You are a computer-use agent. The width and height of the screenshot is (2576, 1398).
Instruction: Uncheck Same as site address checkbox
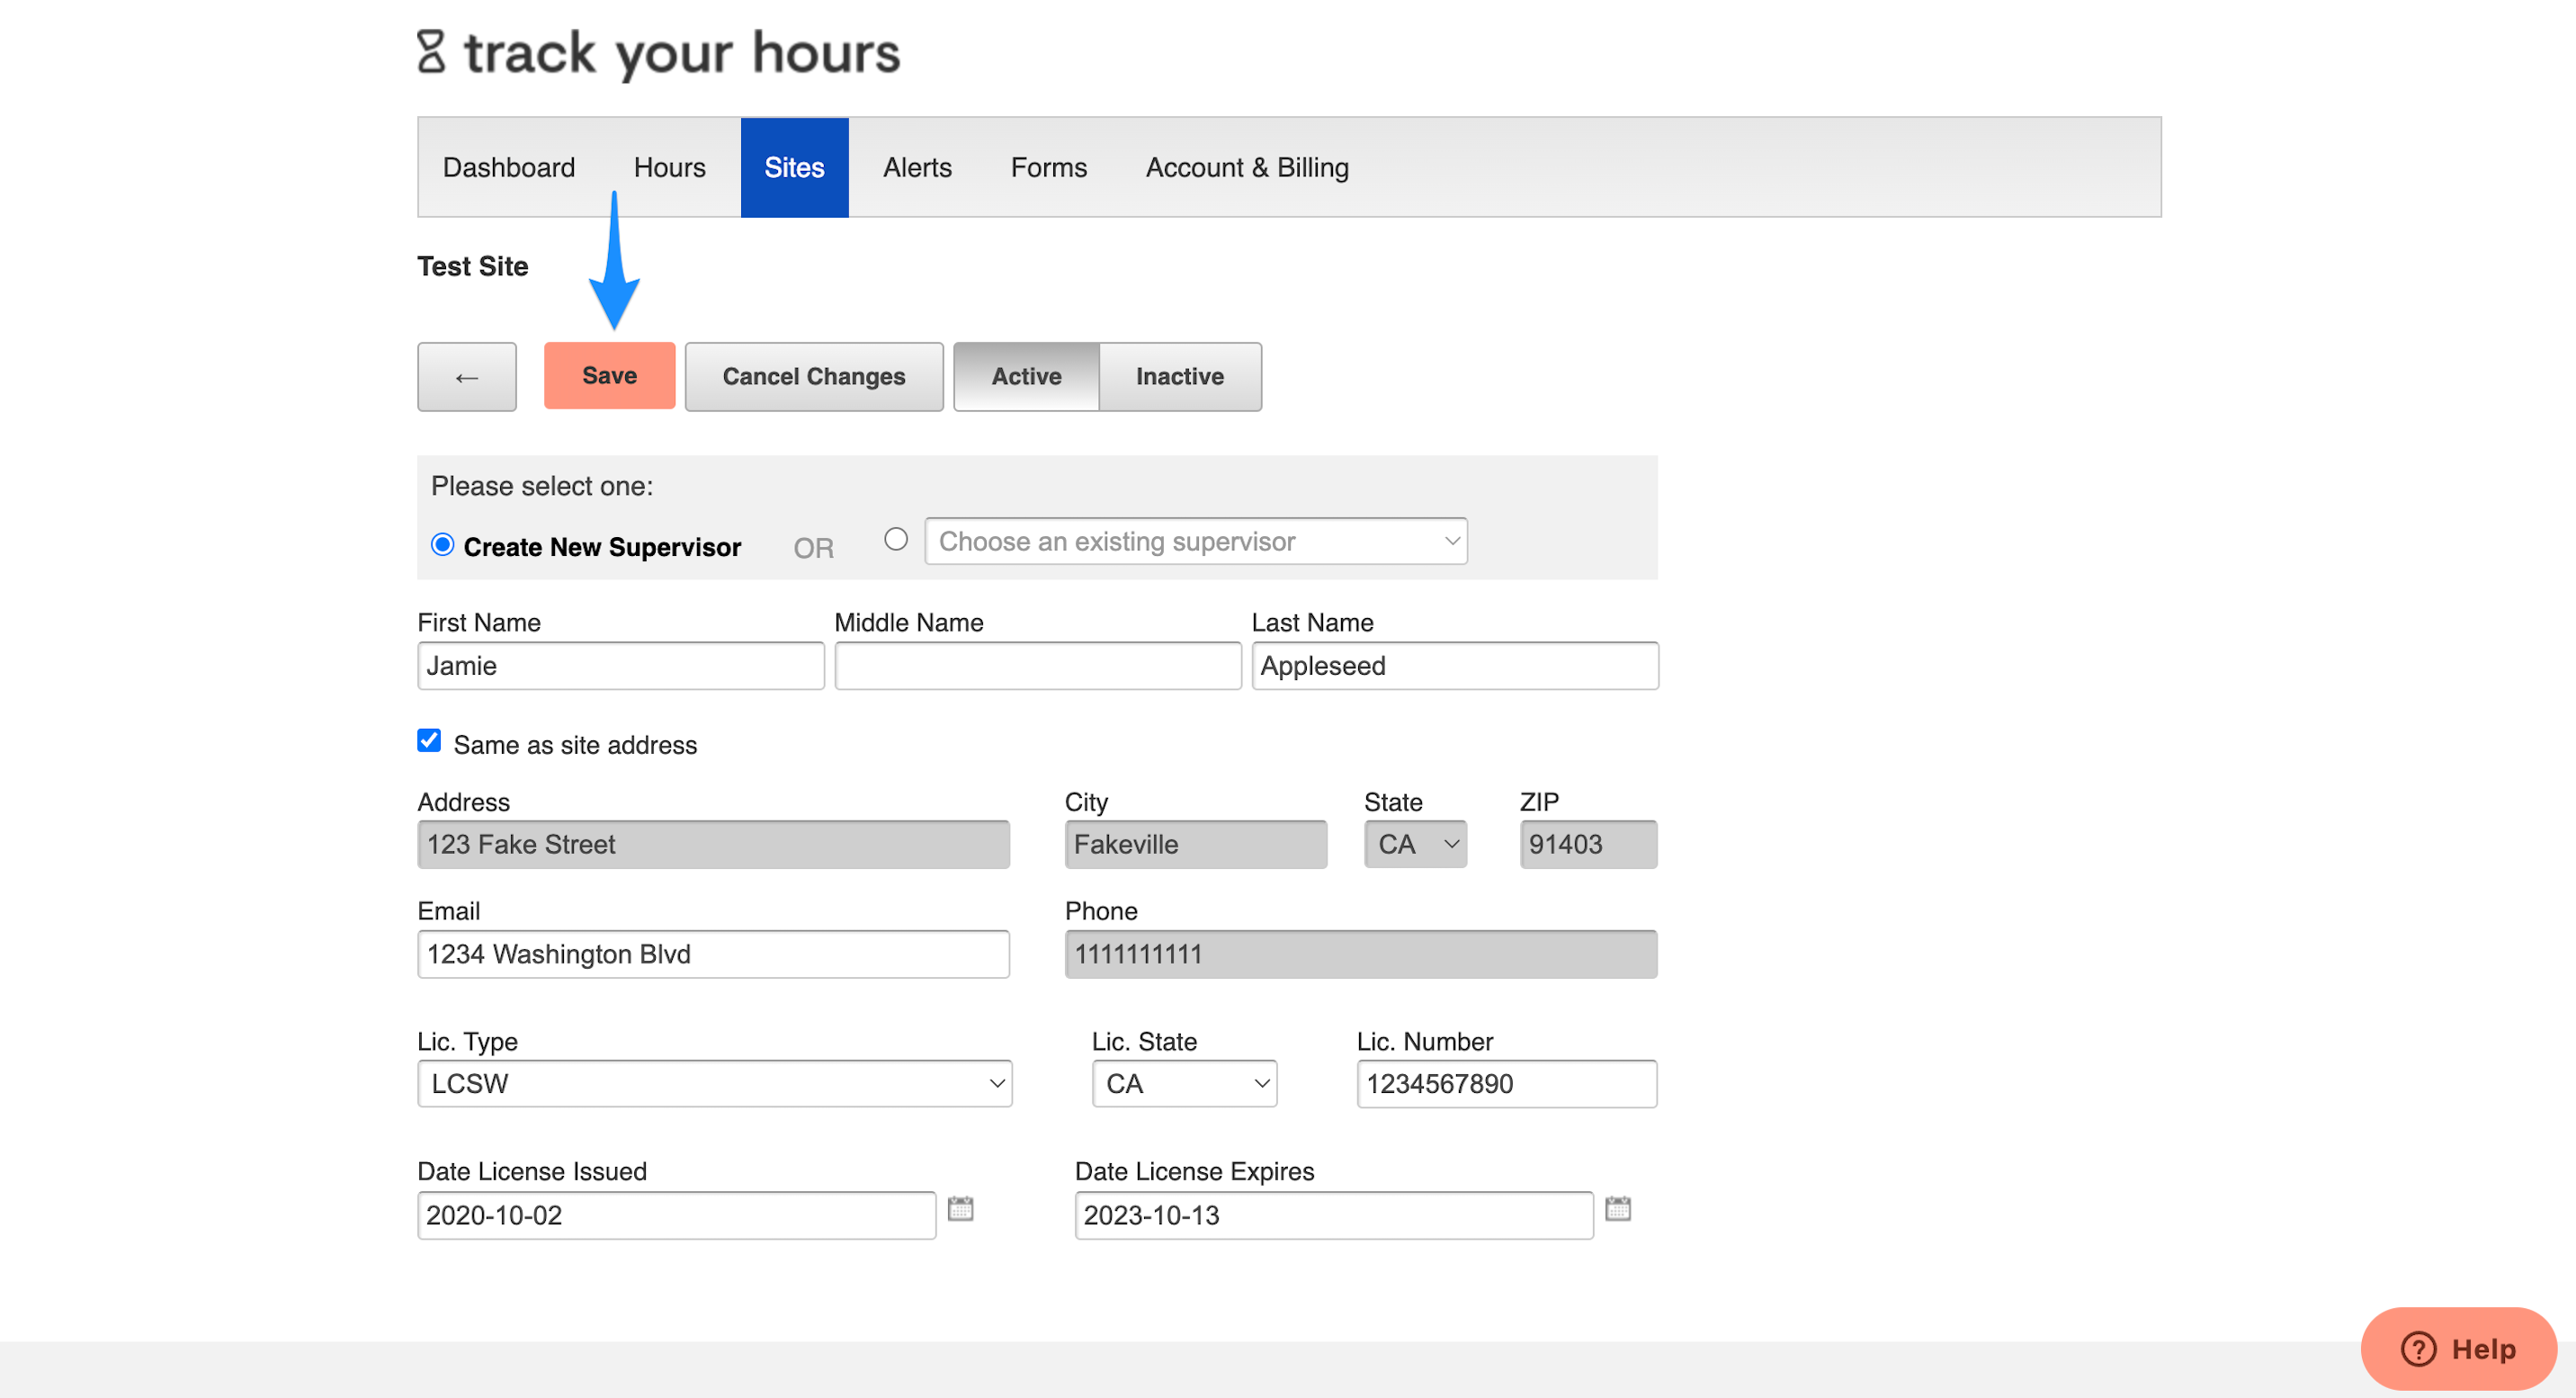click(x=429, y=741)
